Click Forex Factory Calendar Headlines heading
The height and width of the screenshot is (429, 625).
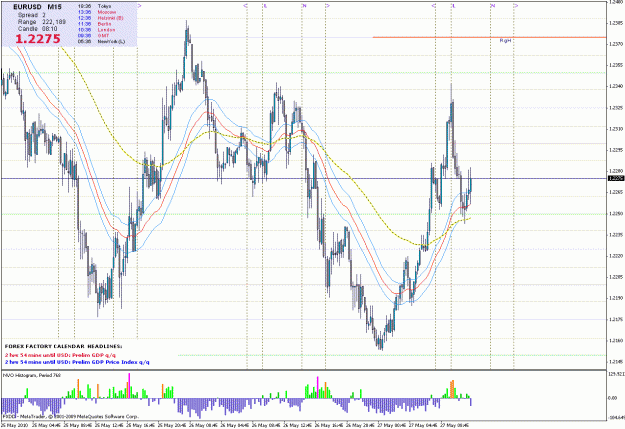click(63, 346)
